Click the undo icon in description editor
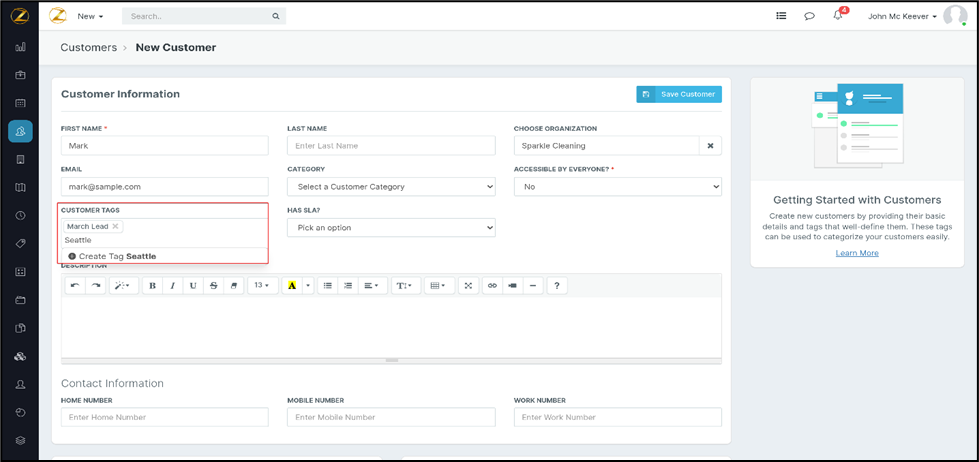 pyautogui.click(x=75, y=286)
